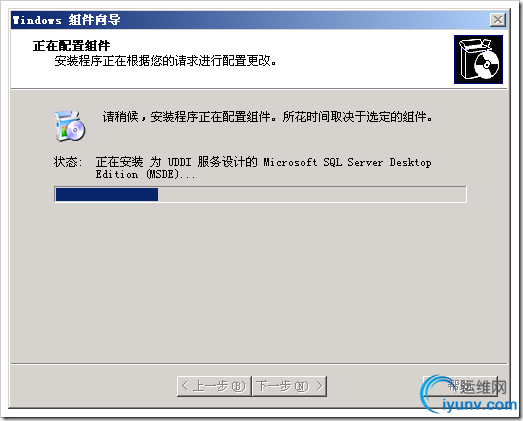Viewport: 523px width, 421px height.
Task: Close the Windows 组件向导 dialog
Action: point(498,20)
